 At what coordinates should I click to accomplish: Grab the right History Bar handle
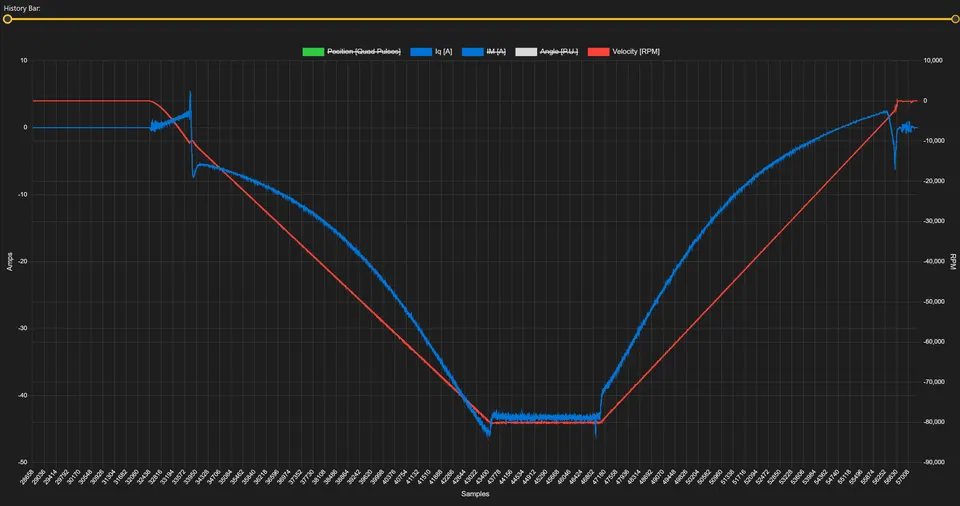(x=955, y=19)
